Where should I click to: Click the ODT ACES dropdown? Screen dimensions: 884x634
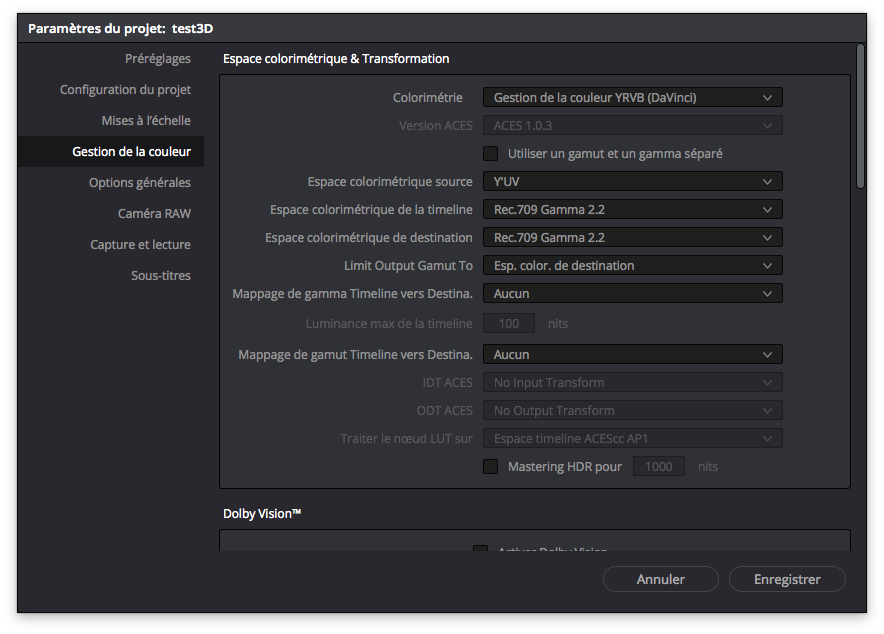pyautogui.click(x=633, y=410)
